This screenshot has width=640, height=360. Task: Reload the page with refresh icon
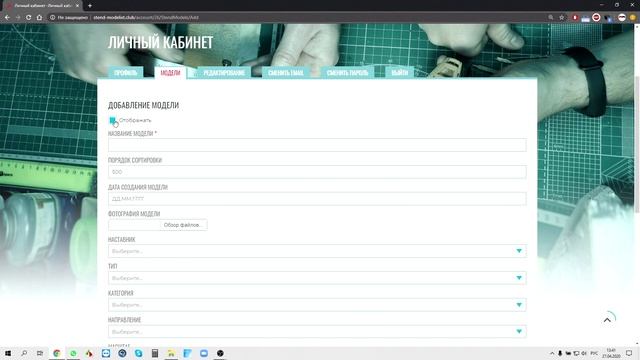click(29, 18)
